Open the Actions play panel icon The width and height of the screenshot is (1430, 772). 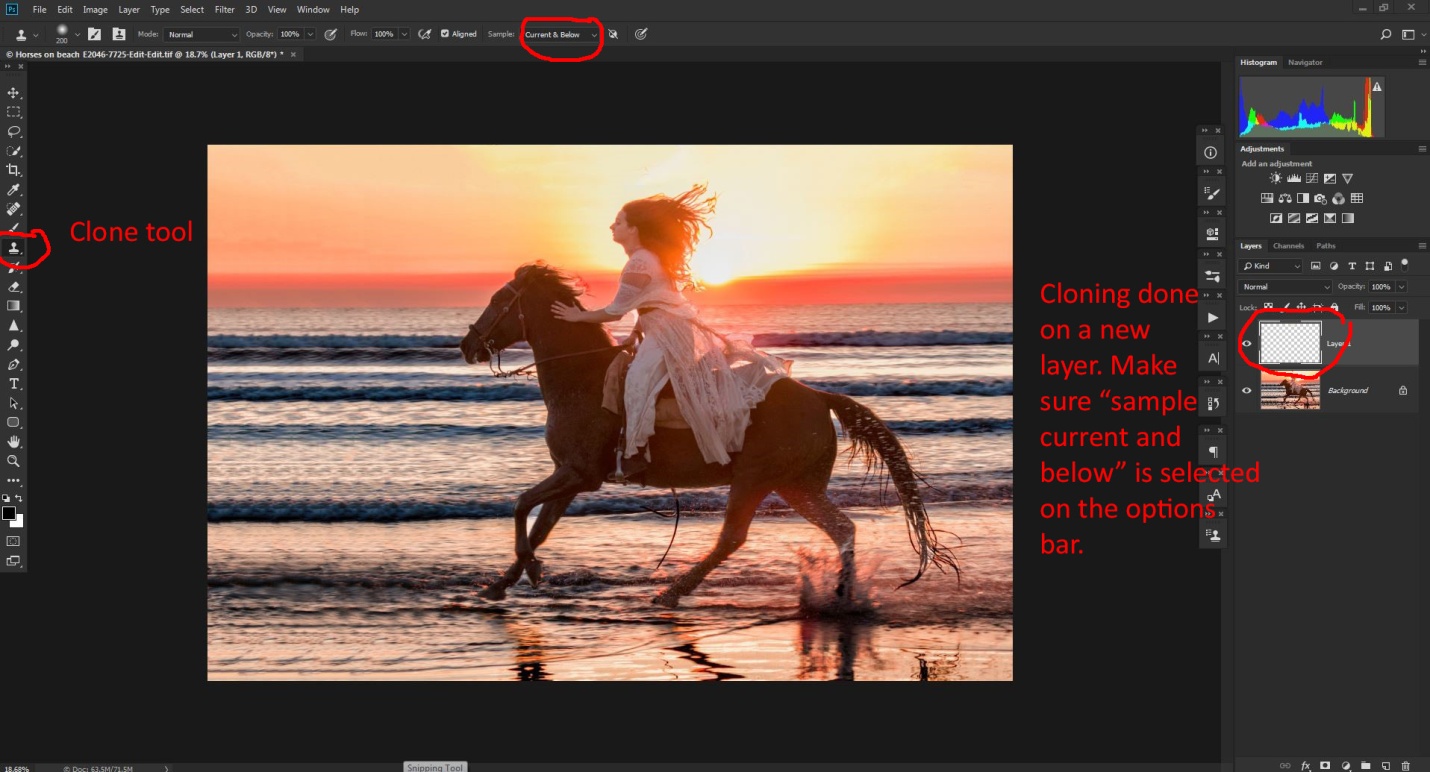[1211, 317]
